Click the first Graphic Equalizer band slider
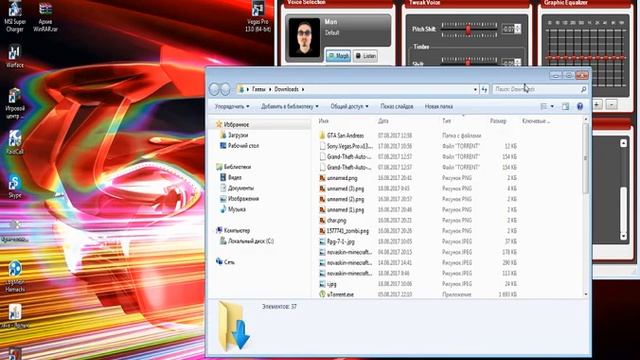The height and width of the screenshot is (360, 640). (550, 58)
